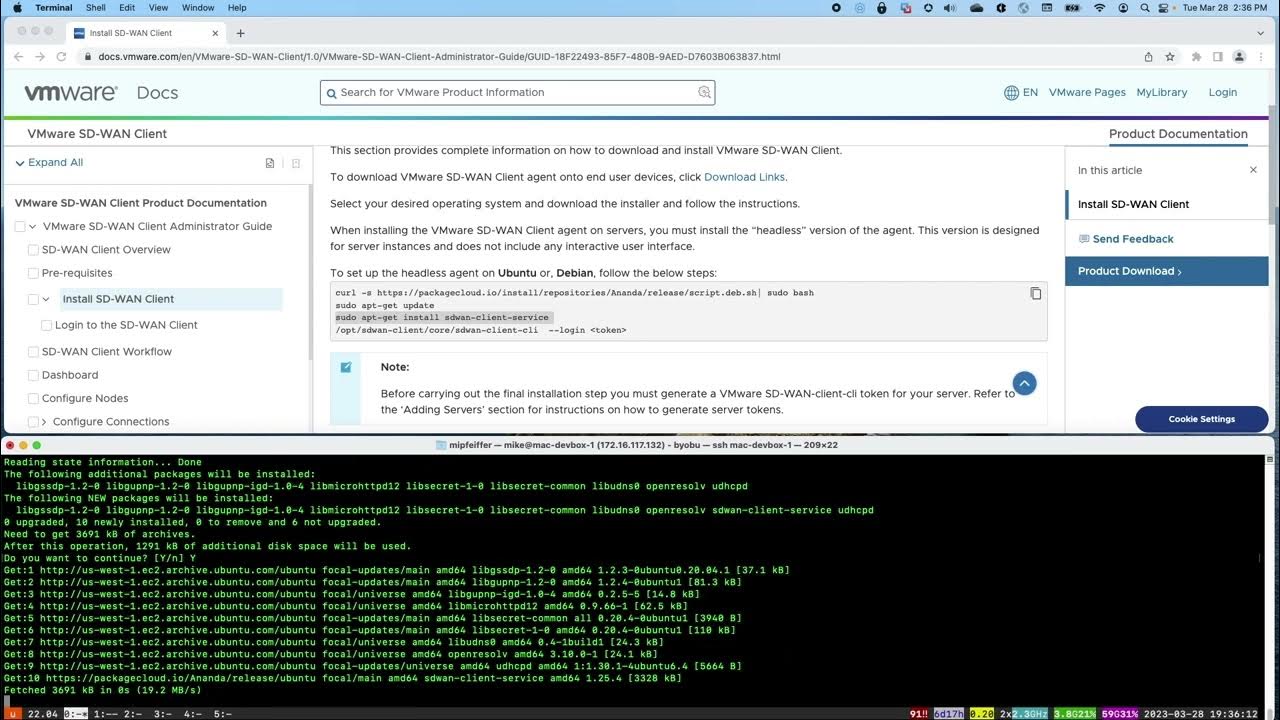Image resolution: width=1280 pixels, height=720 pixels.
Task: Click the cloud icon in the menu bar
Action: [x=977, y=8]
